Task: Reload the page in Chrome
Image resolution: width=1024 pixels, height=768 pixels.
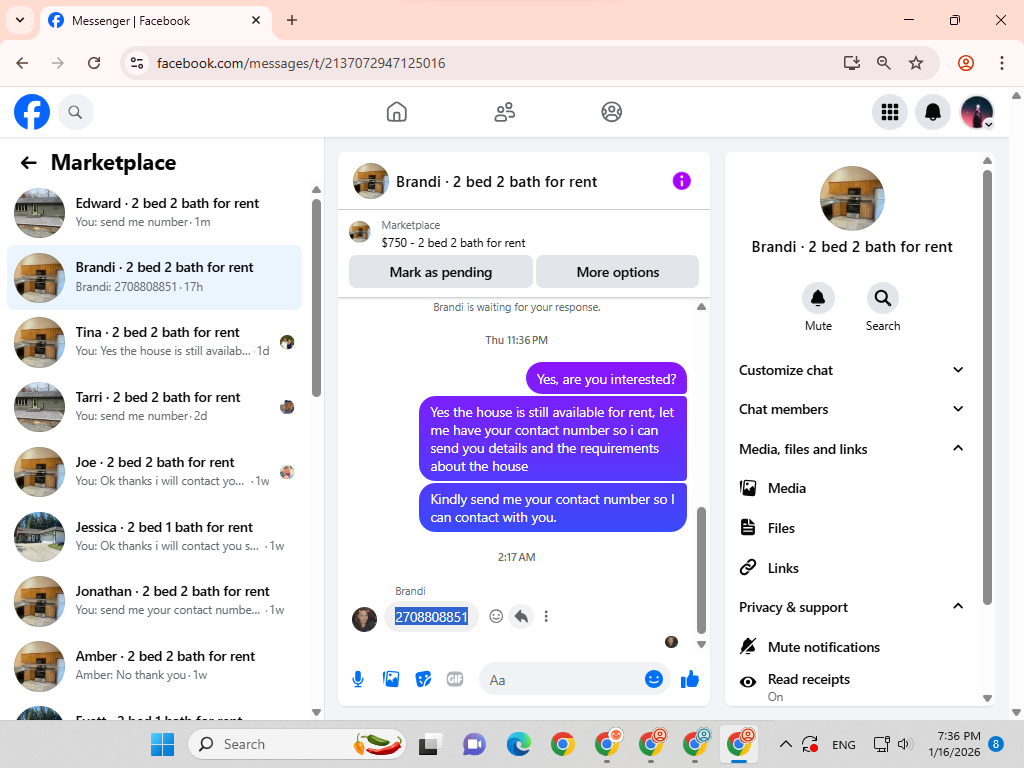Action: (94, 63)
